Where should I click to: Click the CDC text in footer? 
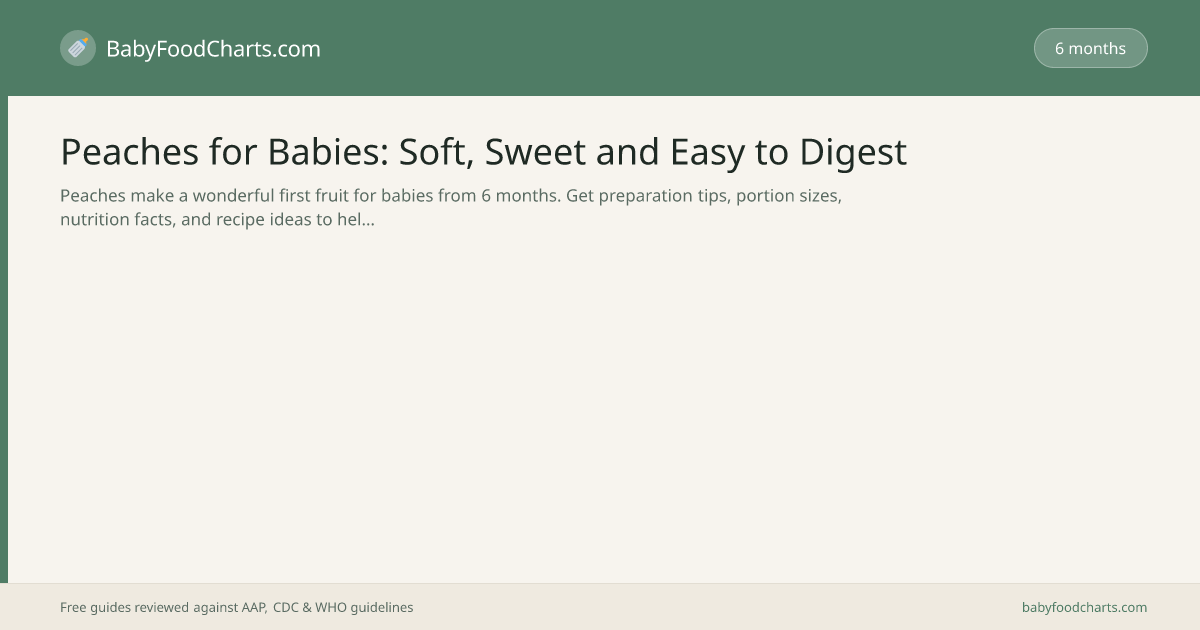click(x=286, y=607)
